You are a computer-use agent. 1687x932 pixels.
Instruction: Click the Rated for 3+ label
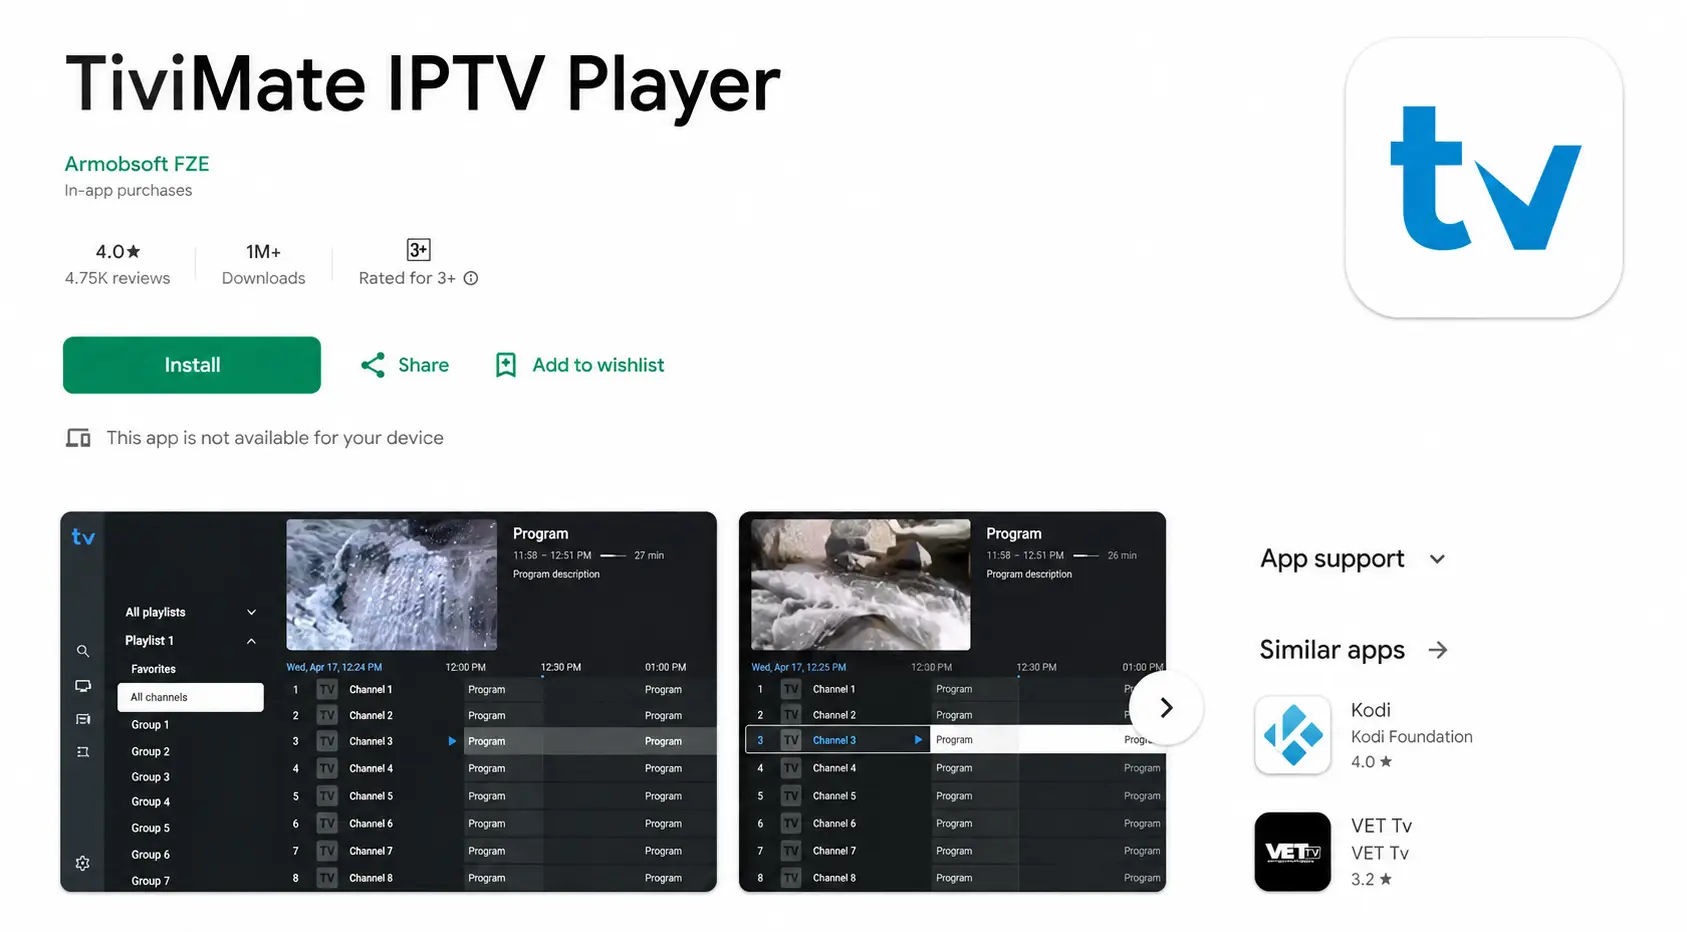[x=407, y=278]
